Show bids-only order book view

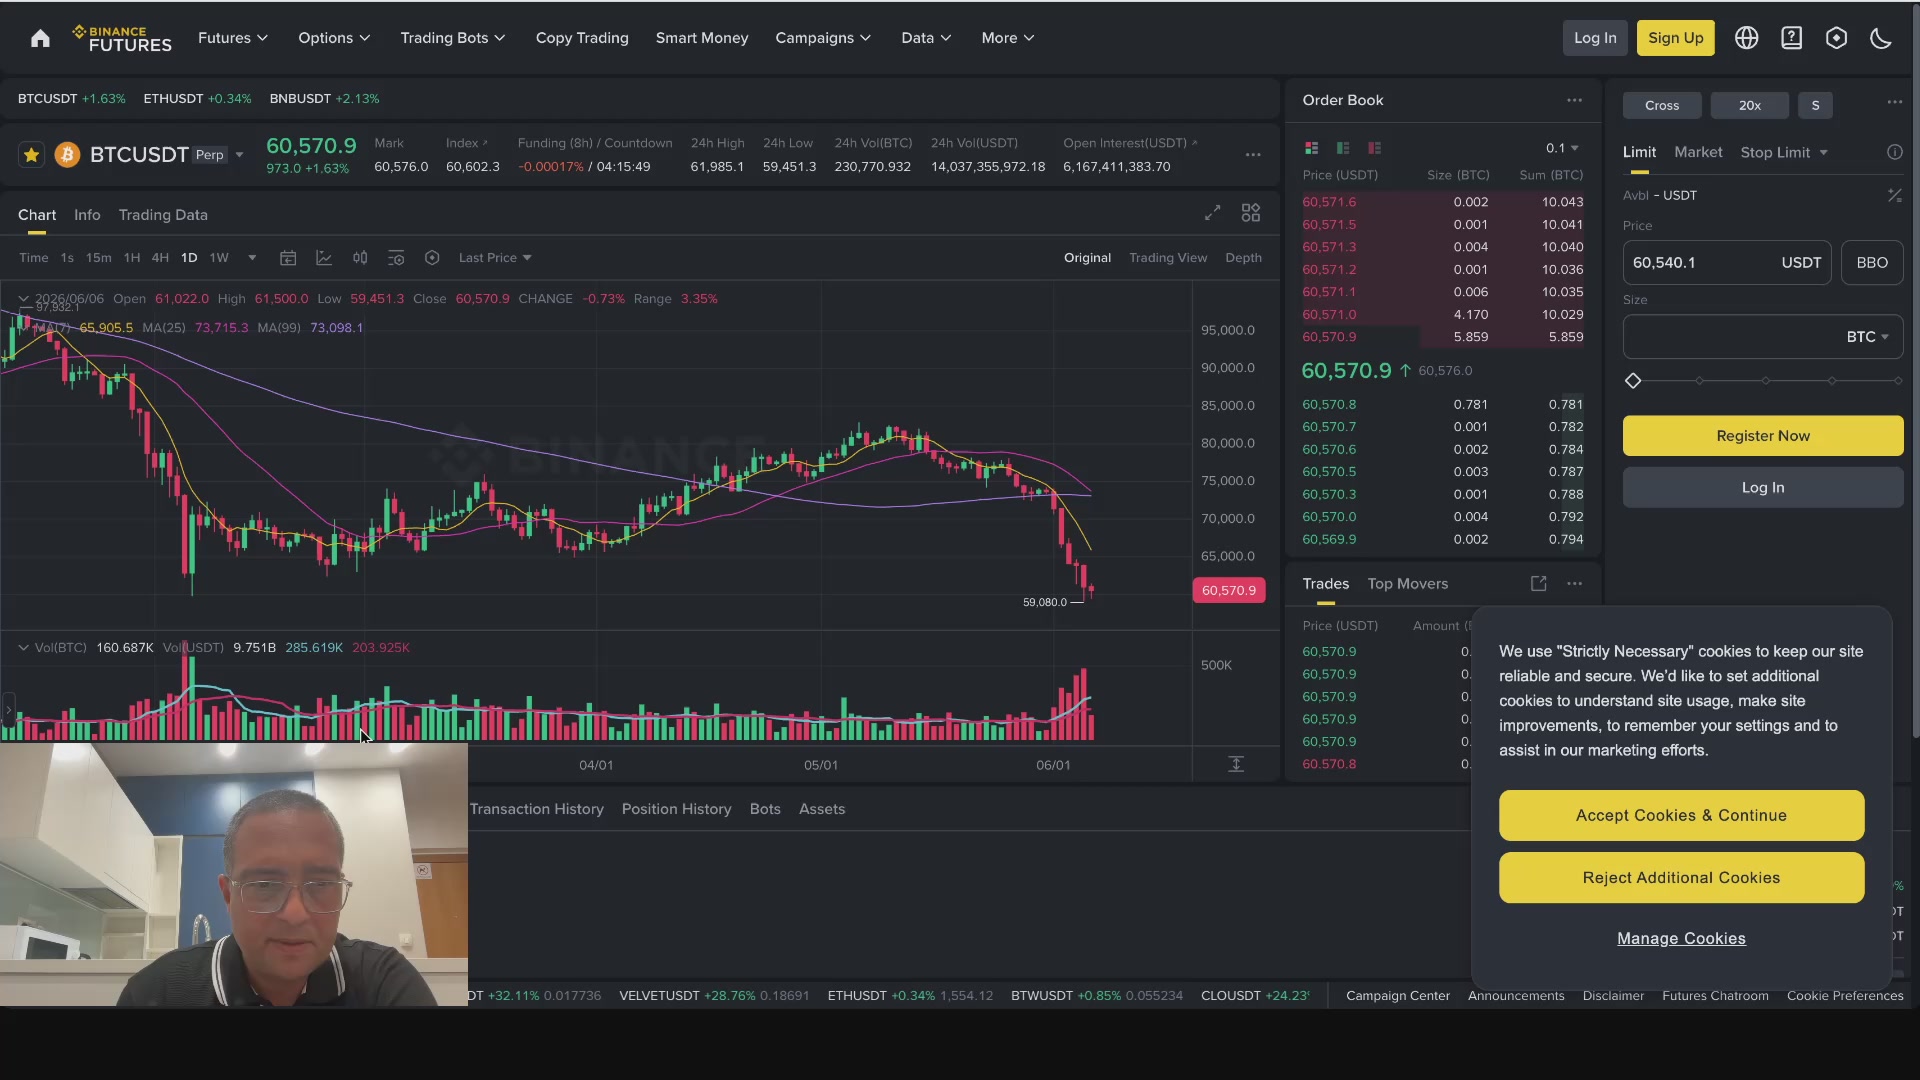(x=1343, y=148)
